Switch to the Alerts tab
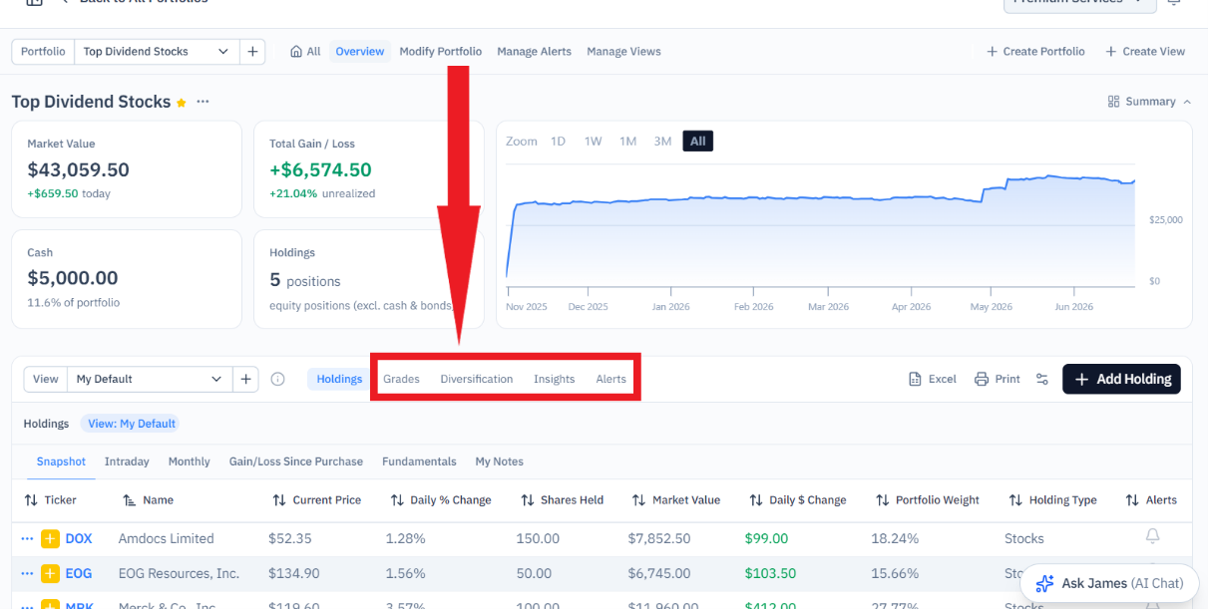 point(611,379)
